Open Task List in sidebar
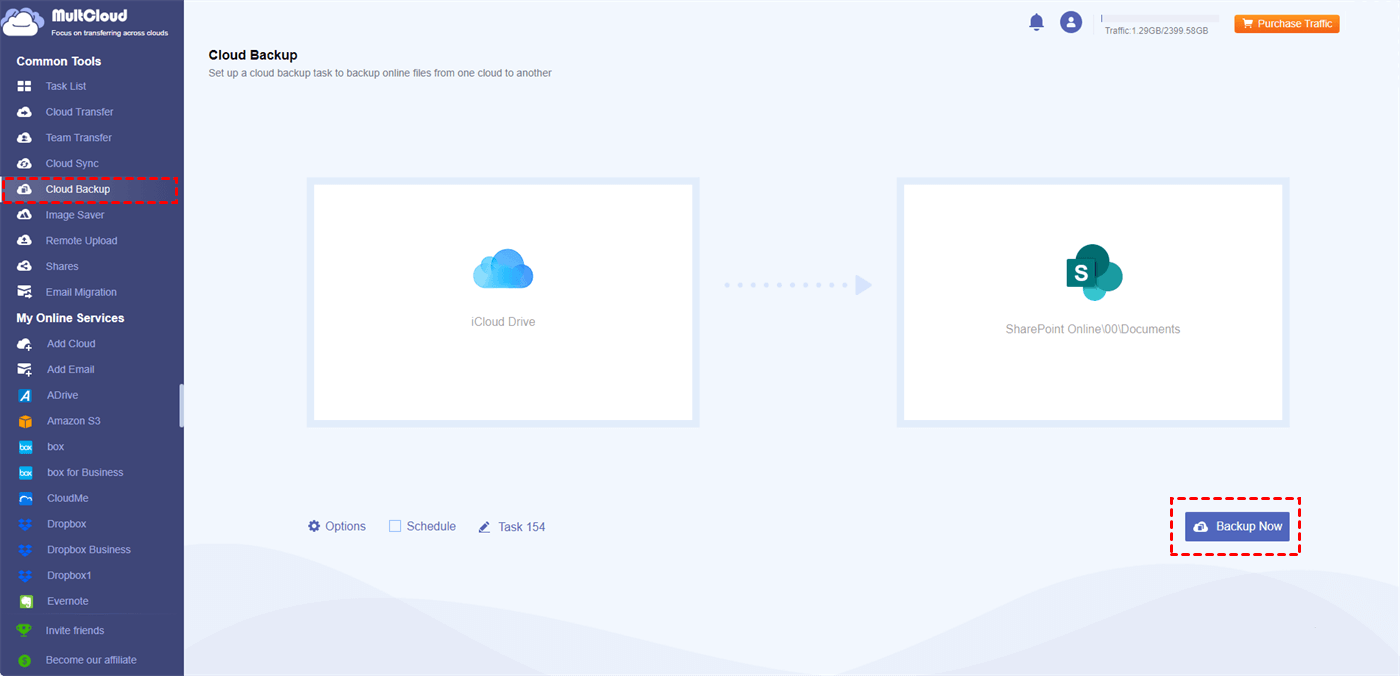Image resolution: width=1400 pixels, height=676 pixels. coord(66,86)
